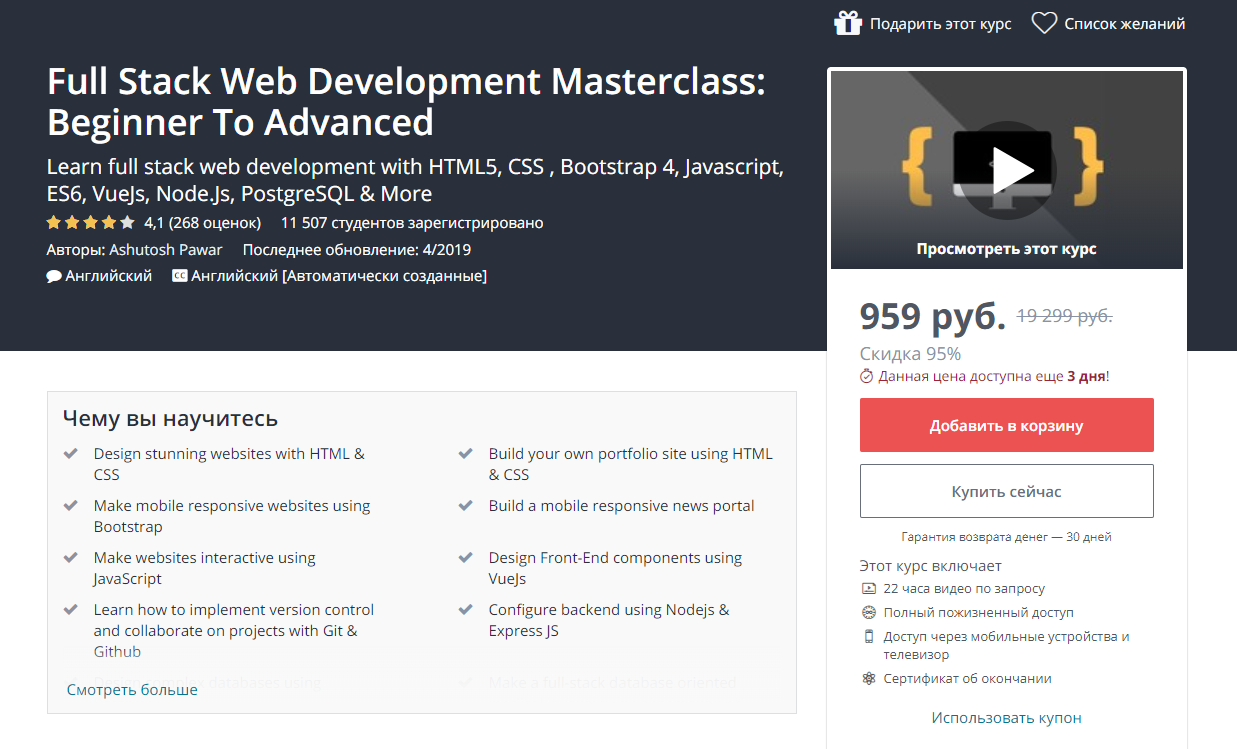Open Список желаний wishlist link
Screen dimensions: 1237x749
(1124, 24)
